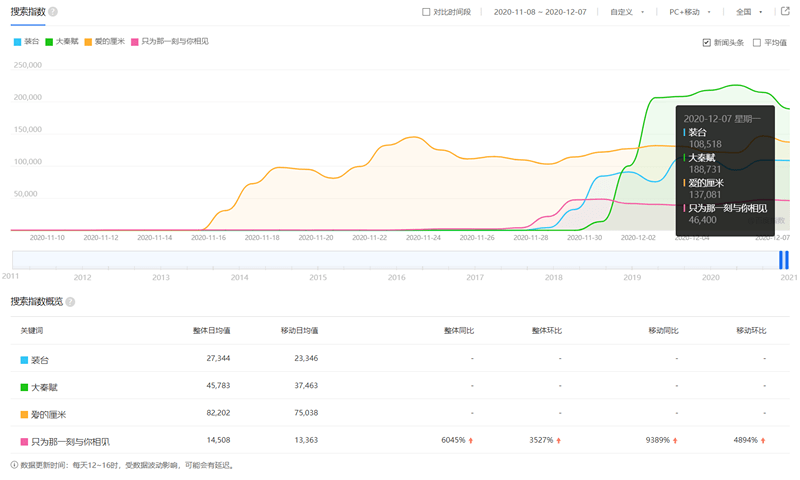Click red up arrow next to 6045%
This screenshot has height=480, width=800.
click(x=470, y=440)
